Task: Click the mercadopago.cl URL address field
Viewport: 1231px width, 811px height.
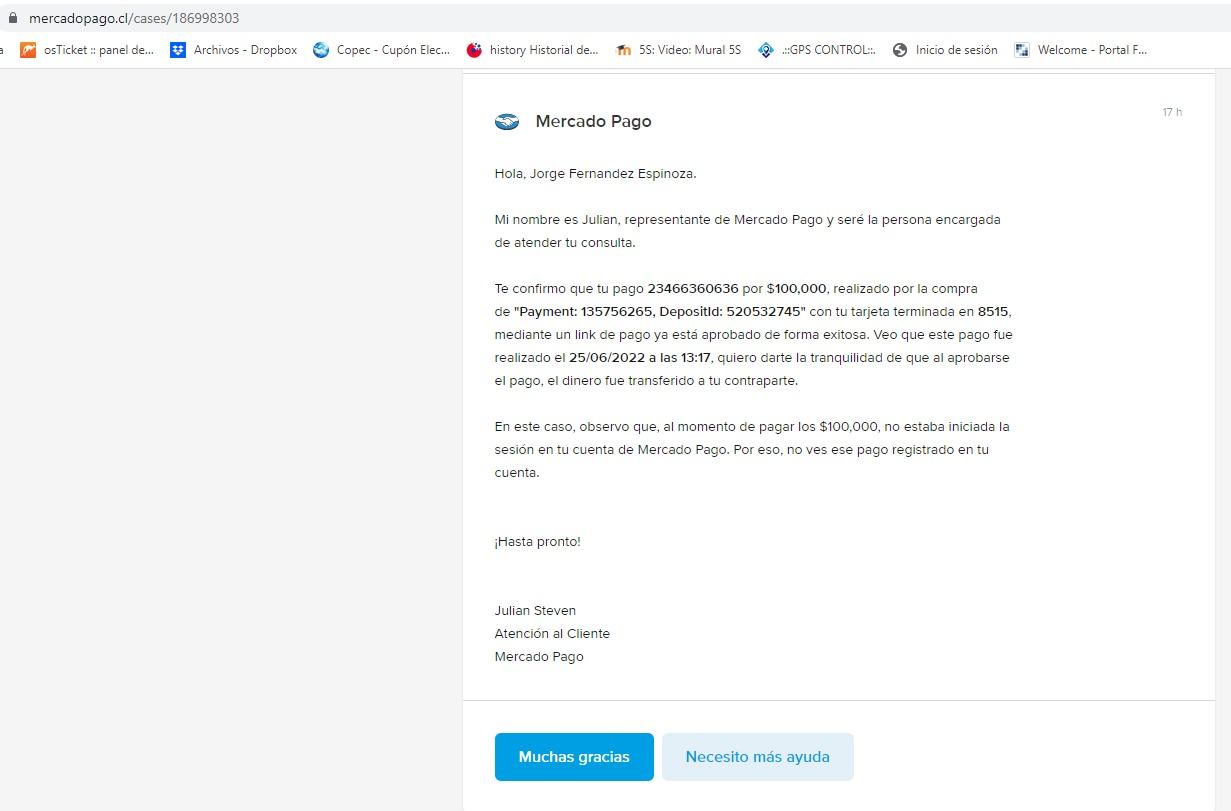Action: click(x=134, y=18)
